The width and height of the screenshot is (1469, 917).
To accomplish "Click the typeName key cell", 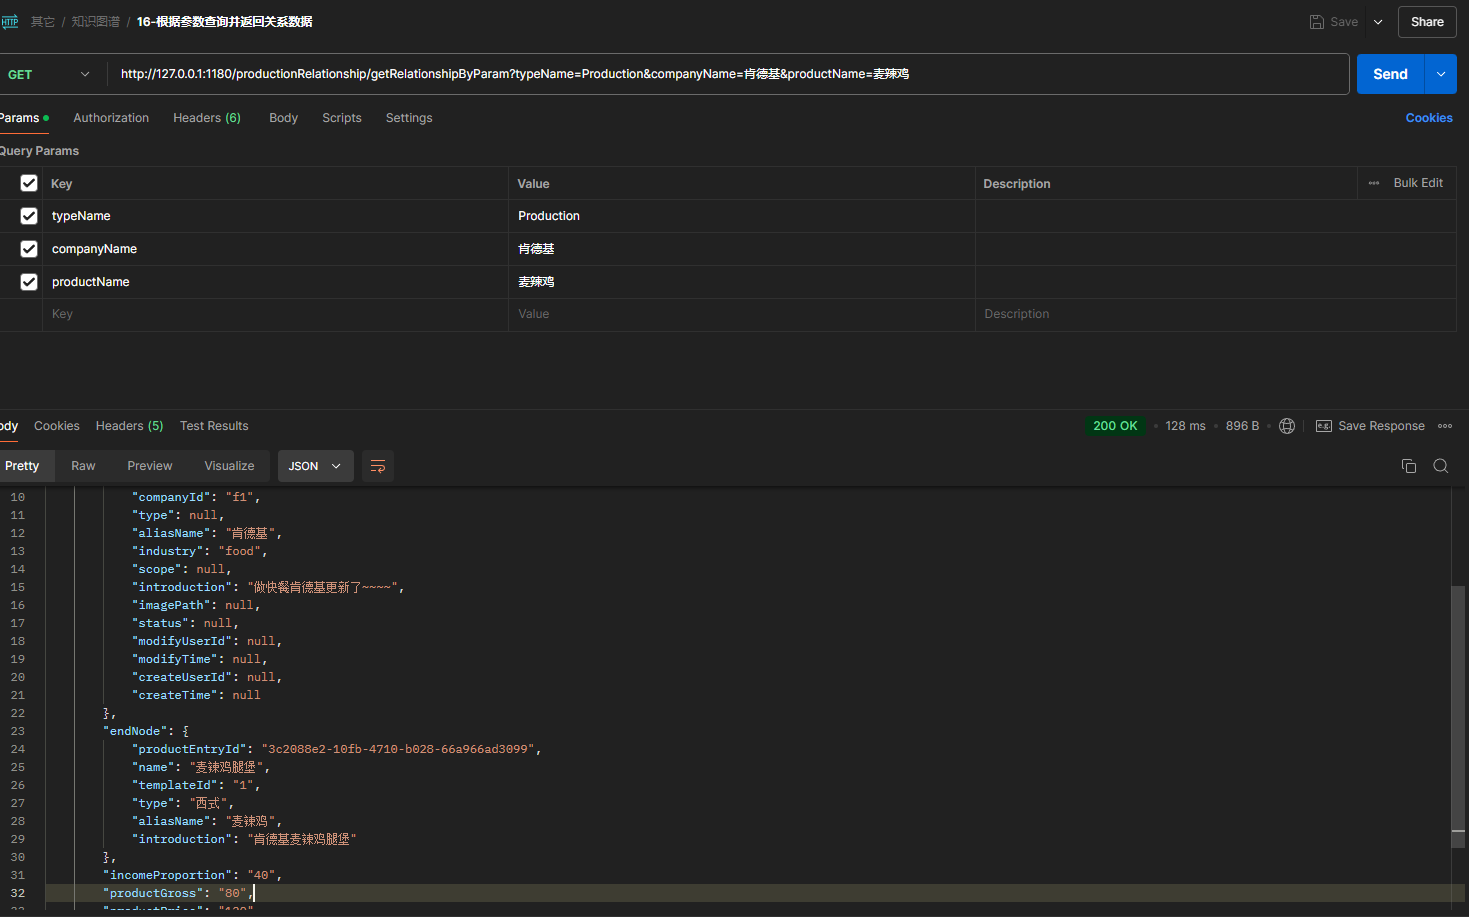I will pos(275,216).
